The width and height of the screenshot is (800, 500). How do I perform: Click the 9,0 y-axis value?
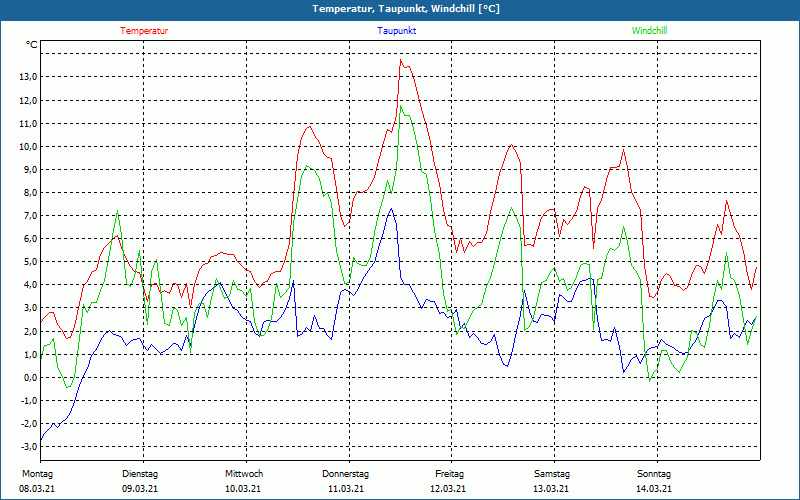coord(30,169)
